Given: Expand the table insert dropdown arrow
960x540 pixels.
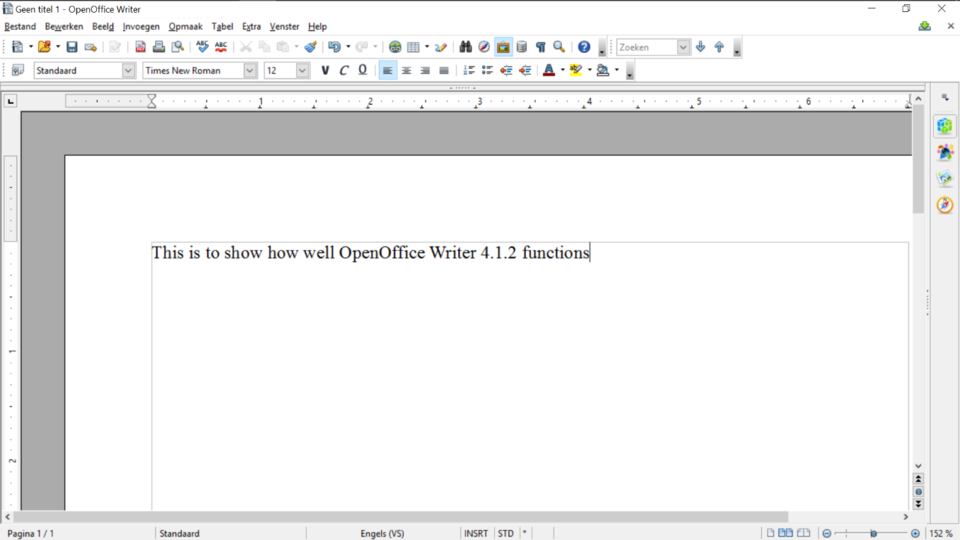Looking at the screenshot, I should 427,47.
